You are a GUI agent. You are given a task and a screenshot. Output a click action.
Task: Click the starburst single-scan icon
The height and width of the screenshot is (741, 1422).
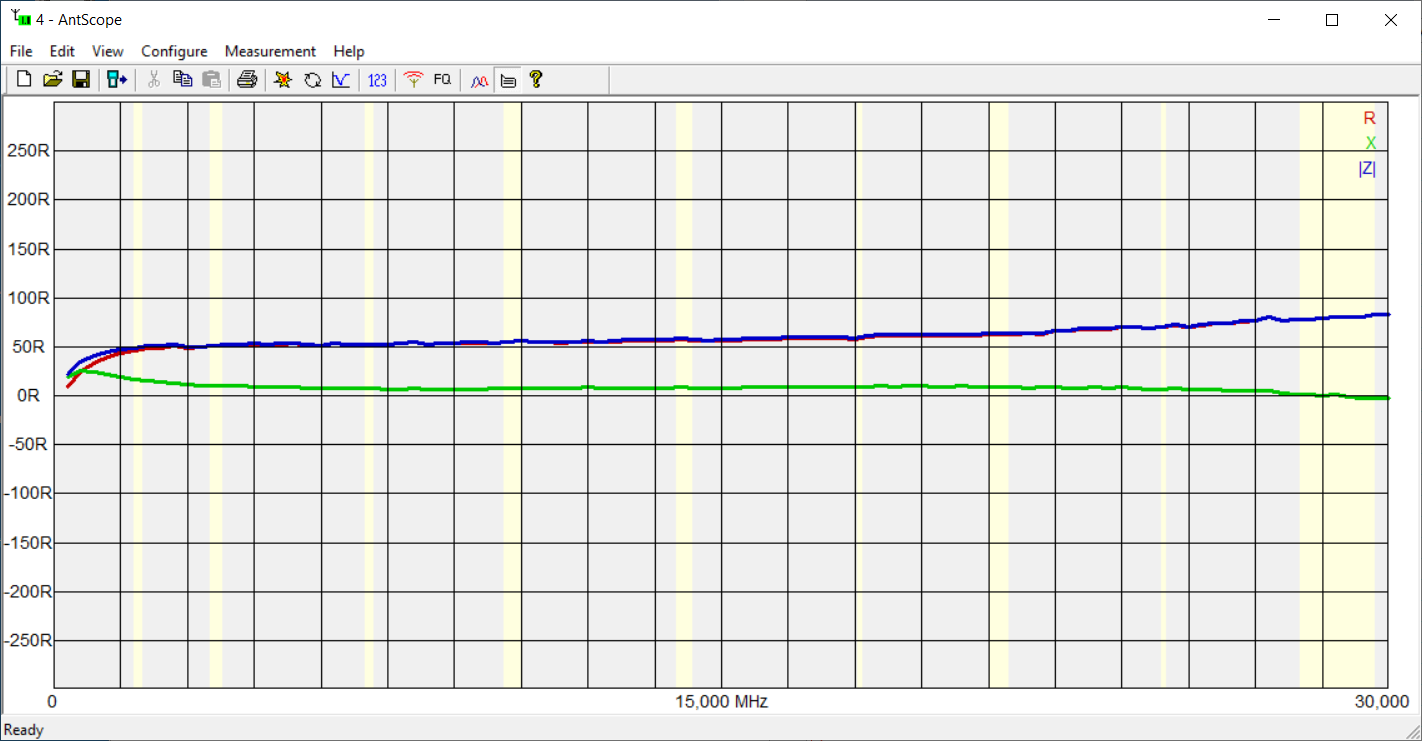tap(283, 80)
